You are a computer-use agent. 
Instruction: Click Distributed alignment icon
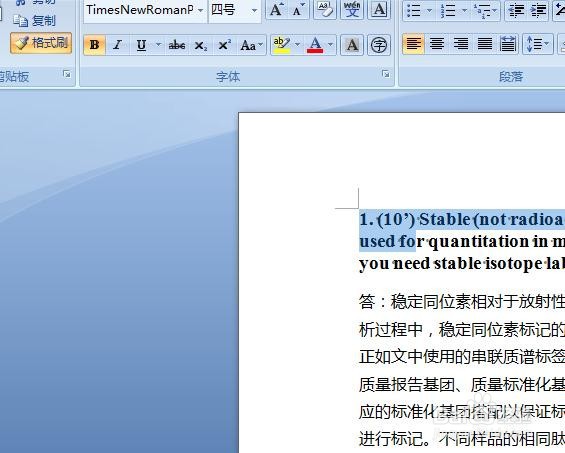508,44
